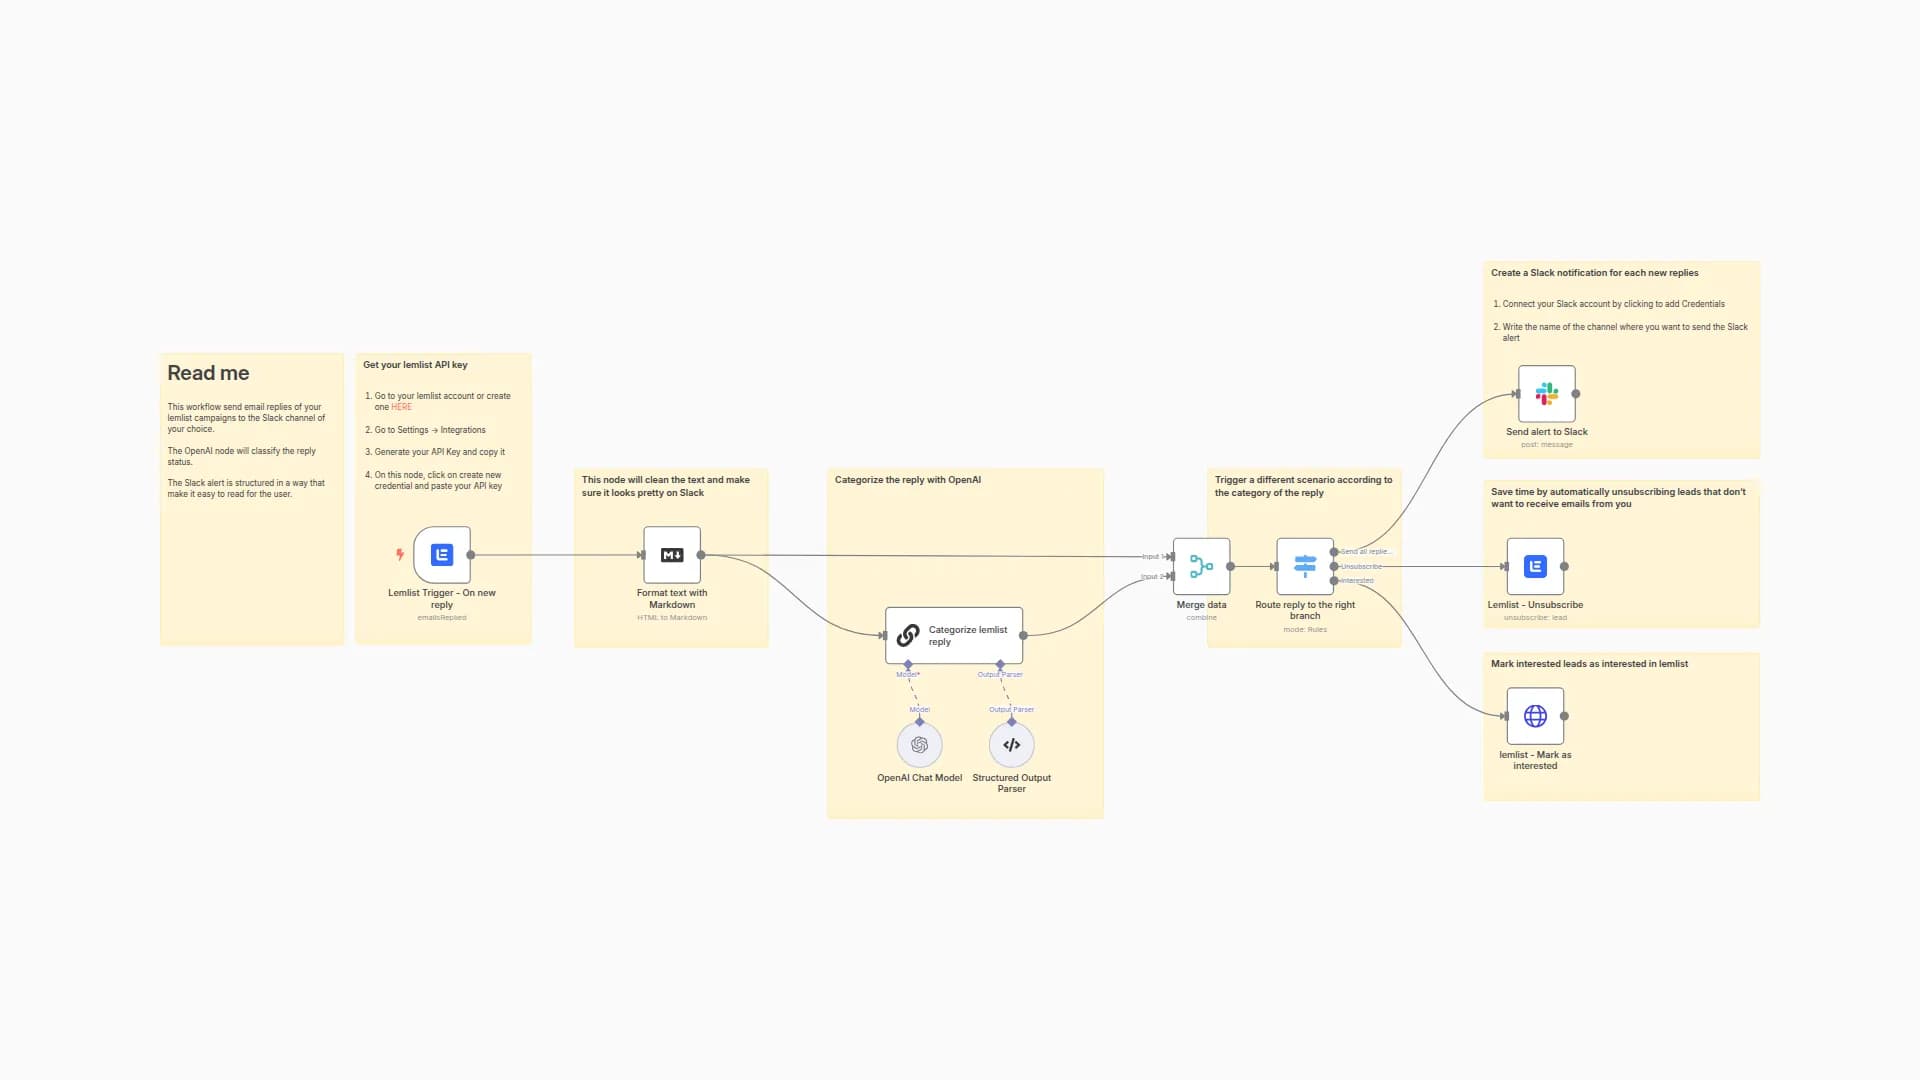
Task: Open the OpenAI Chat Model node
Action: [x=919, y=745]
